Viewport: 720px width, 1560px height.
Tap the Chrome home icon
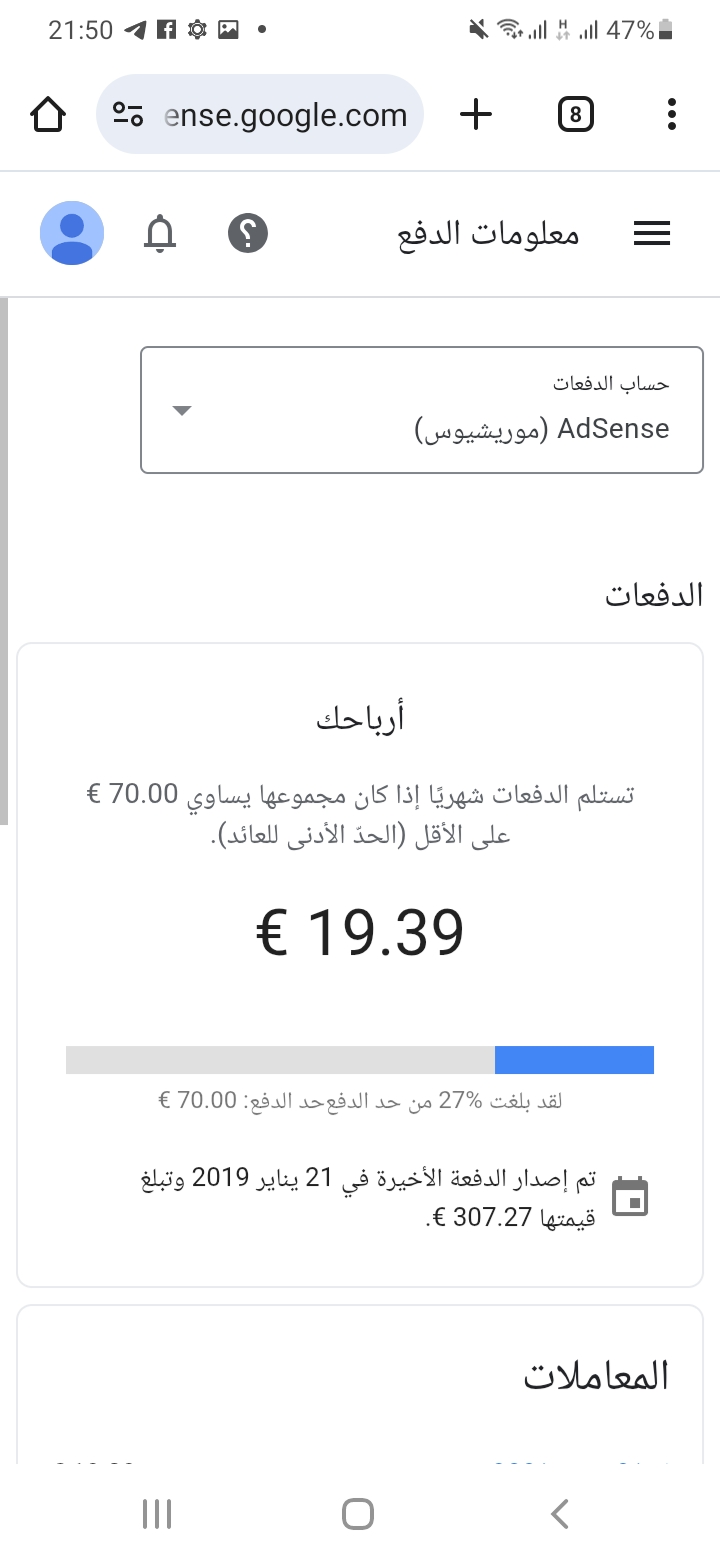[x=48, y=115]
